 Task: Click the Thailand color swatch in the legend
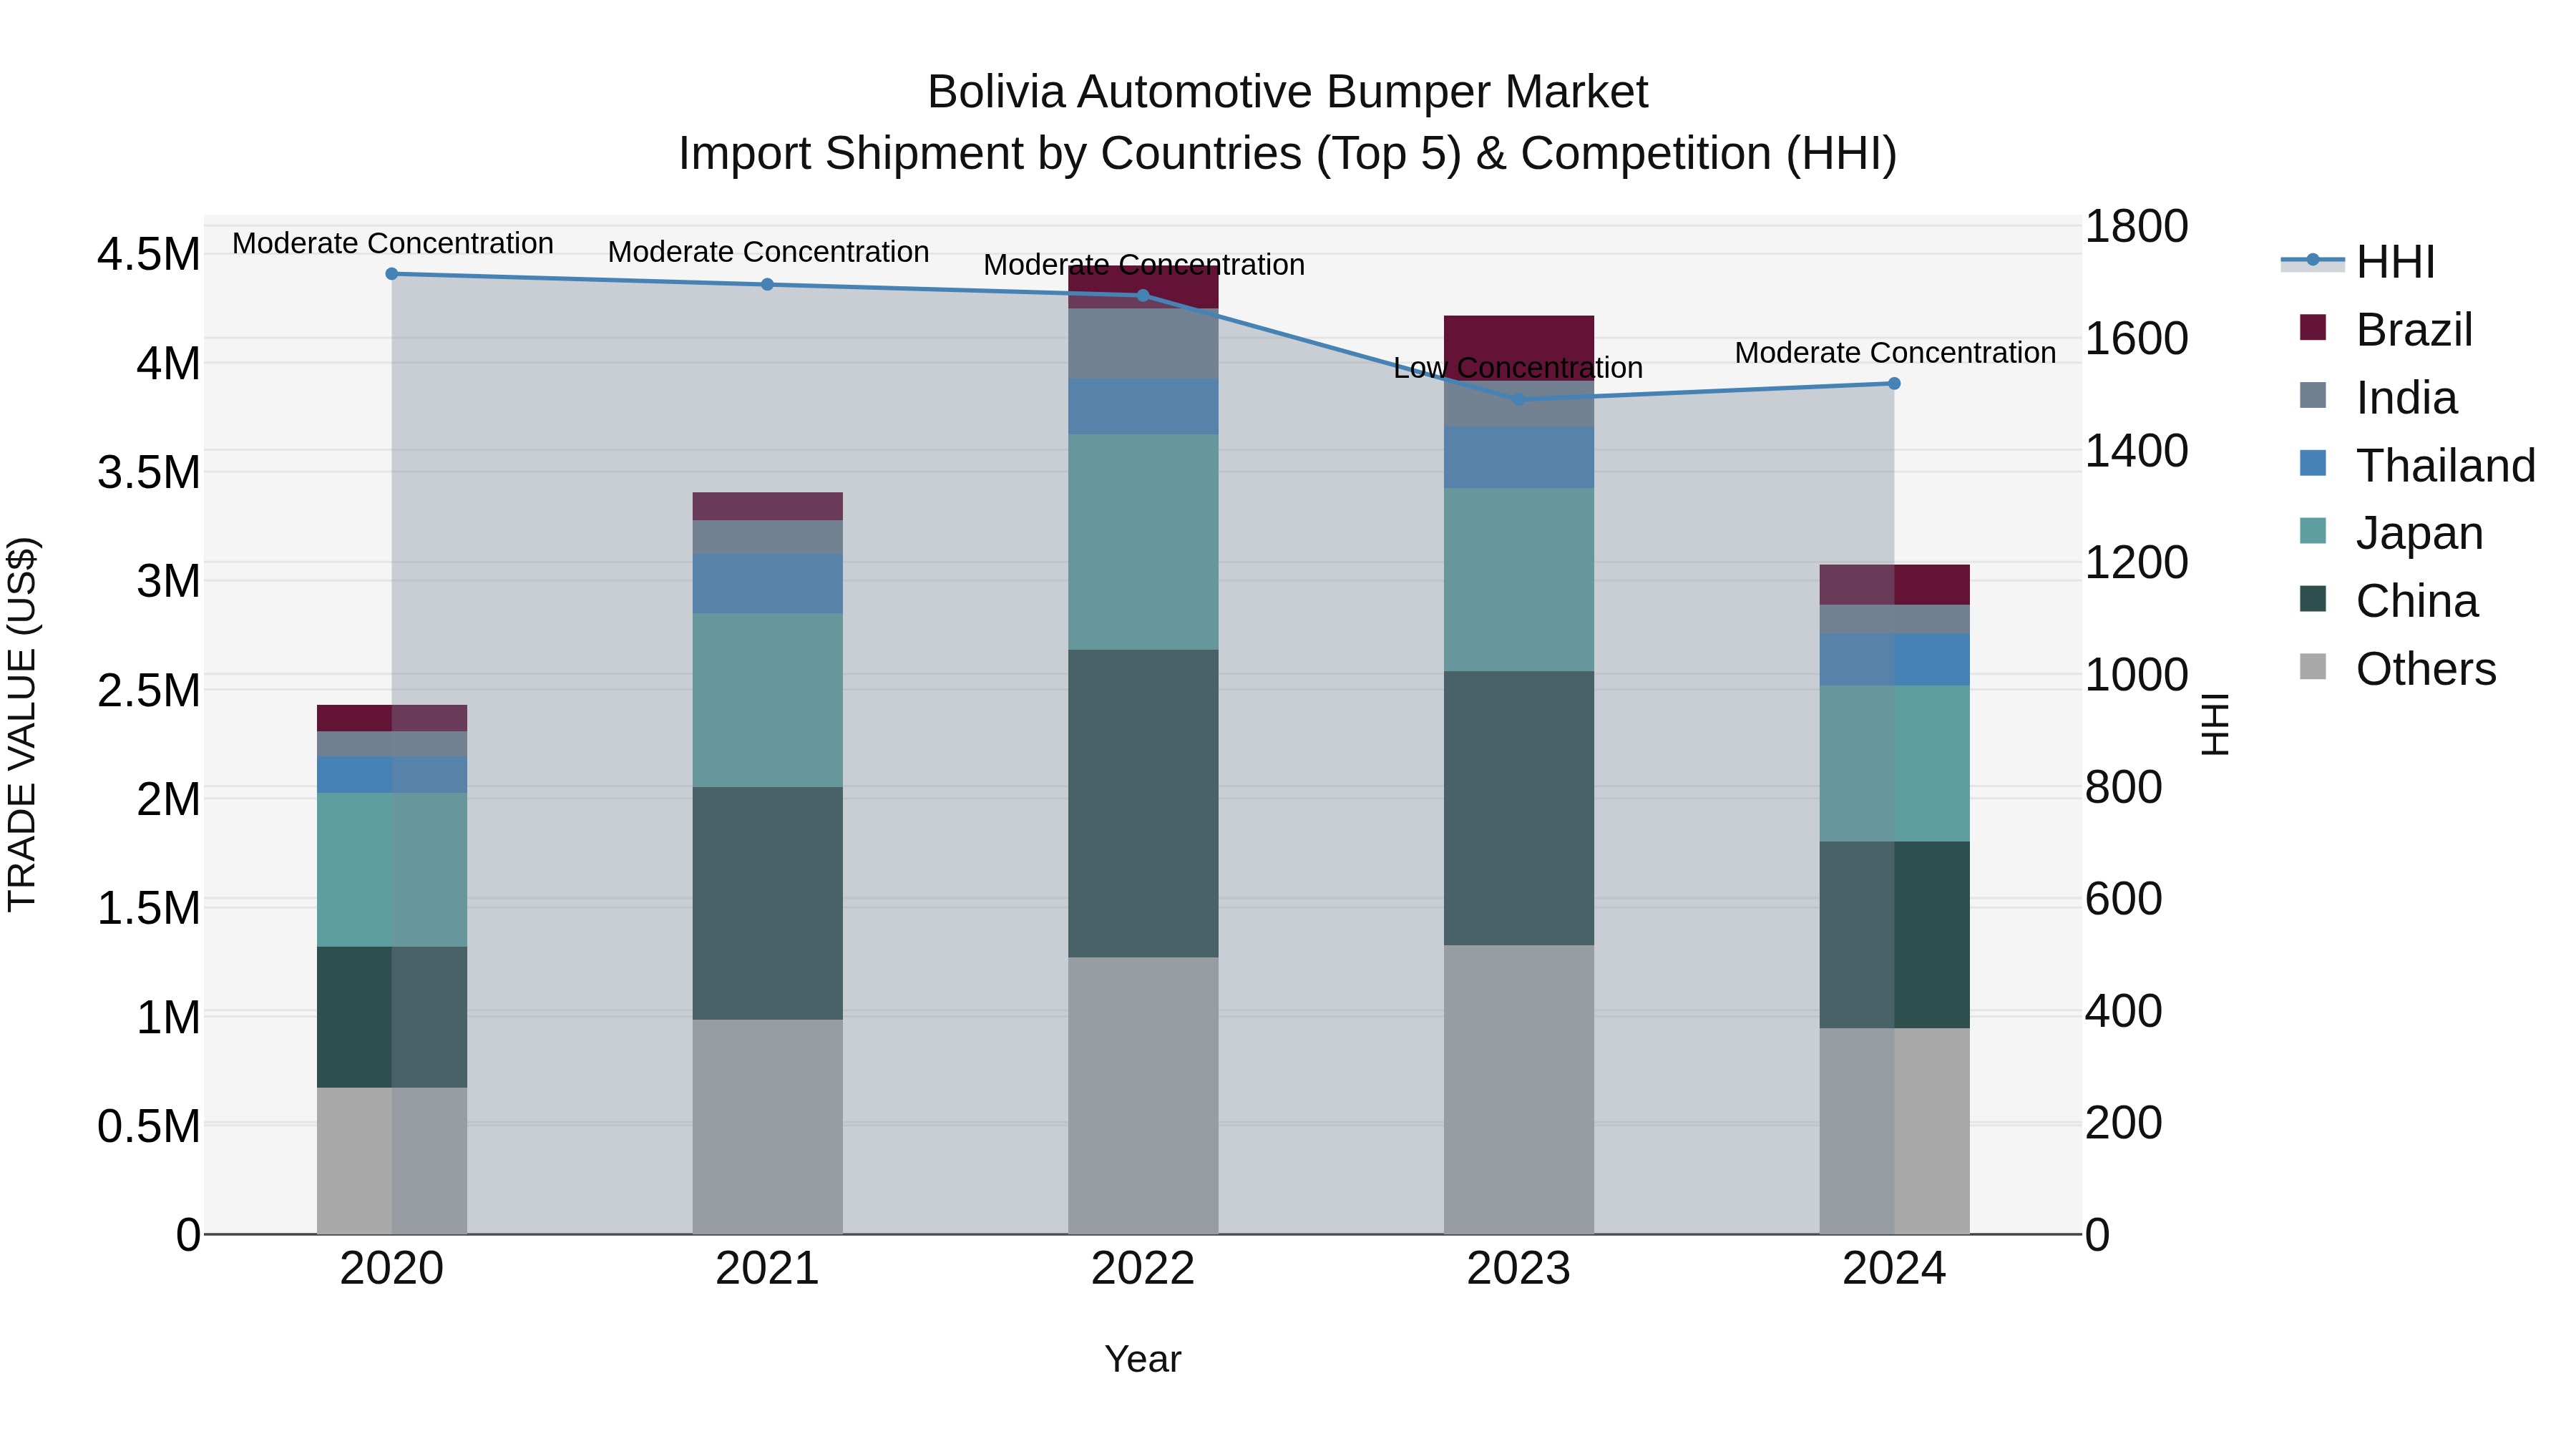click(x=2313, y=463)
